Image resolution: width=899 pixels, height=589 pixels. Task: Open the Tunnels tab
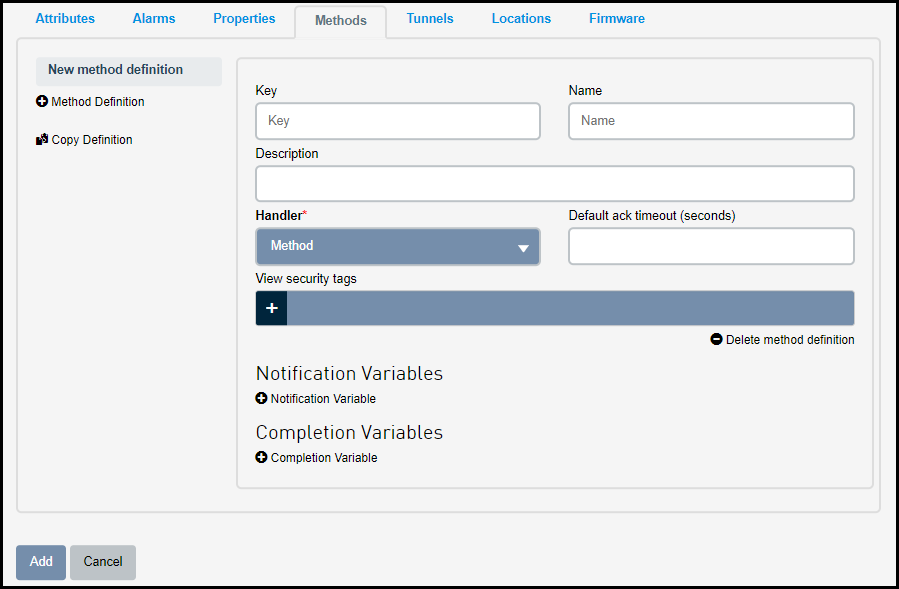pos(430,18)
